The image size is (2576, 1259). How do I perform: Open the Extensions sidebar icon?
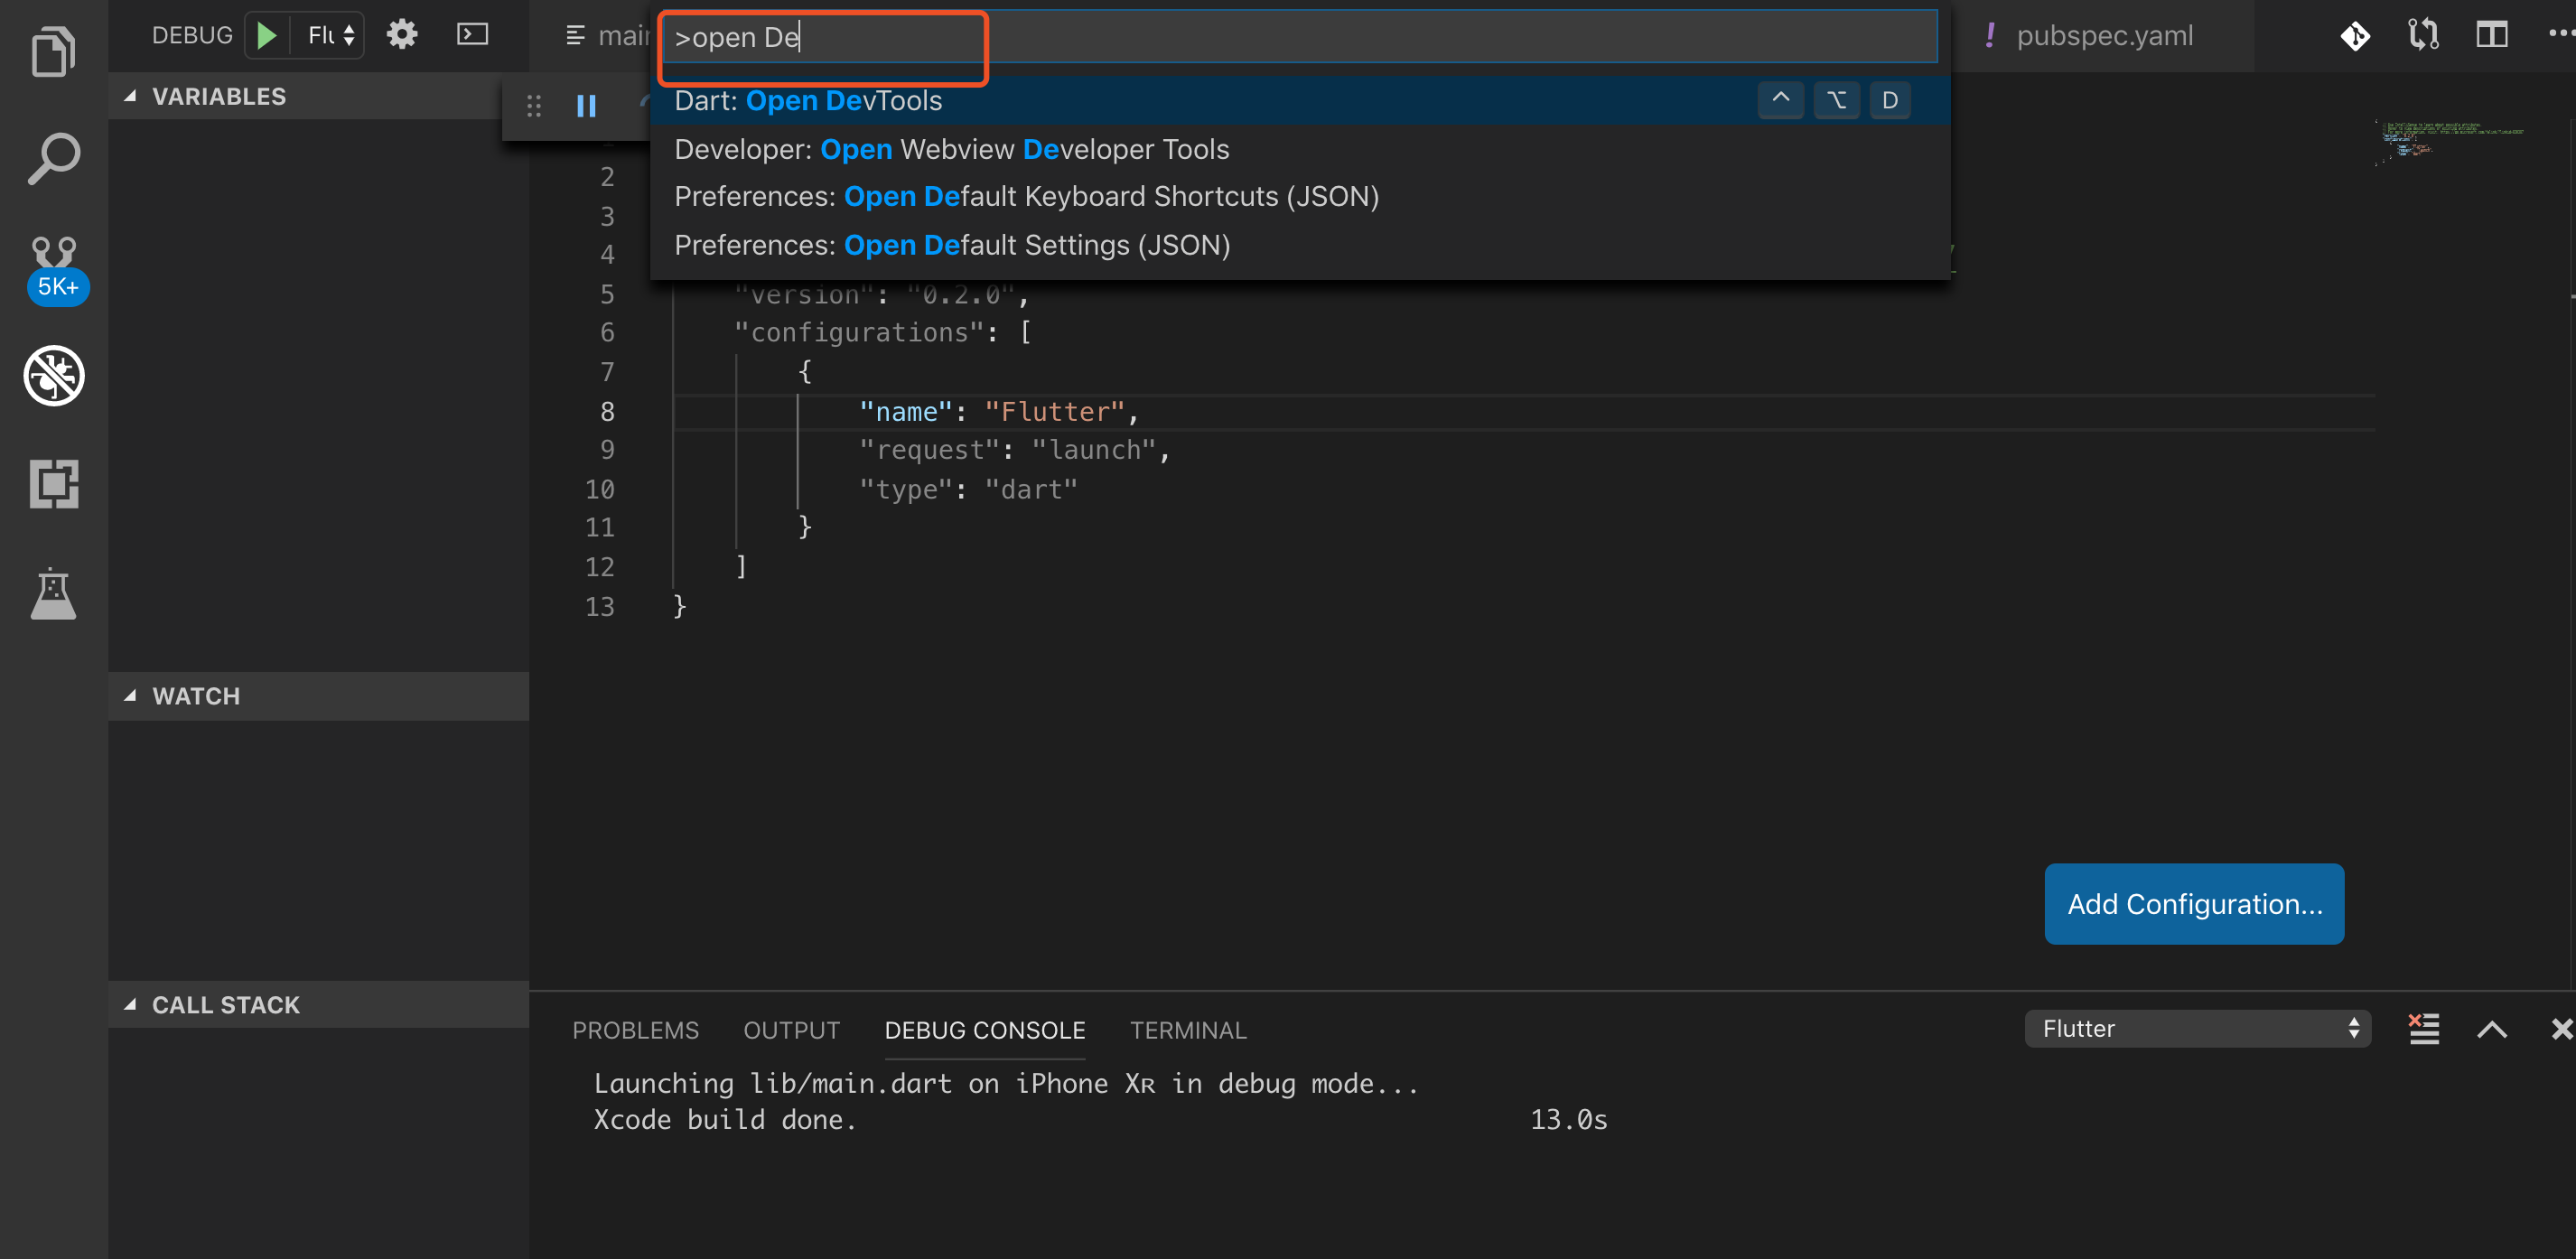53,484
